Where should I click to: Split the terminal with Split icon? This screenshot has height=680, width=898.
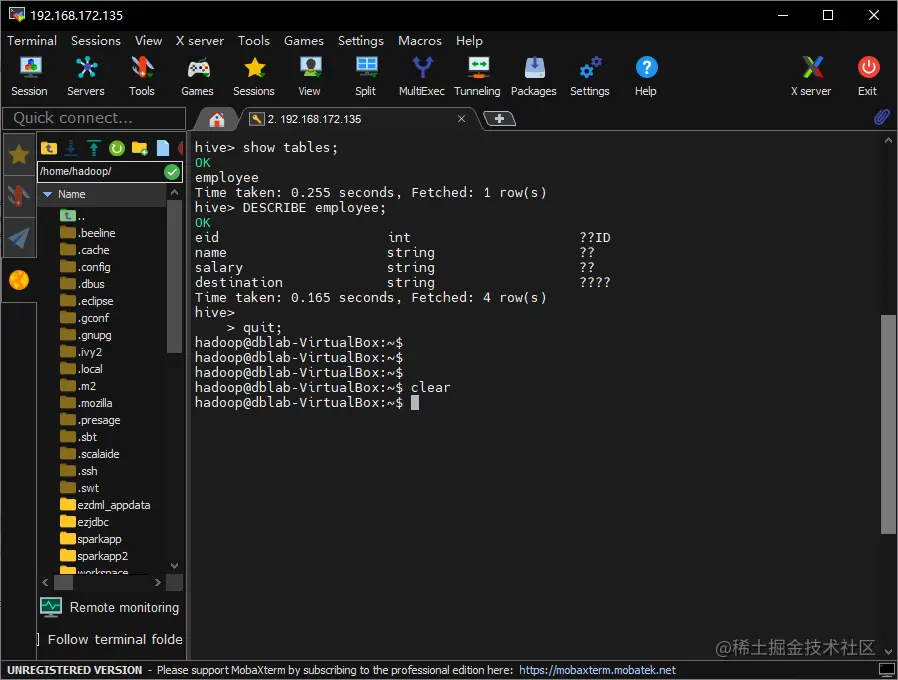click(365, 76)
